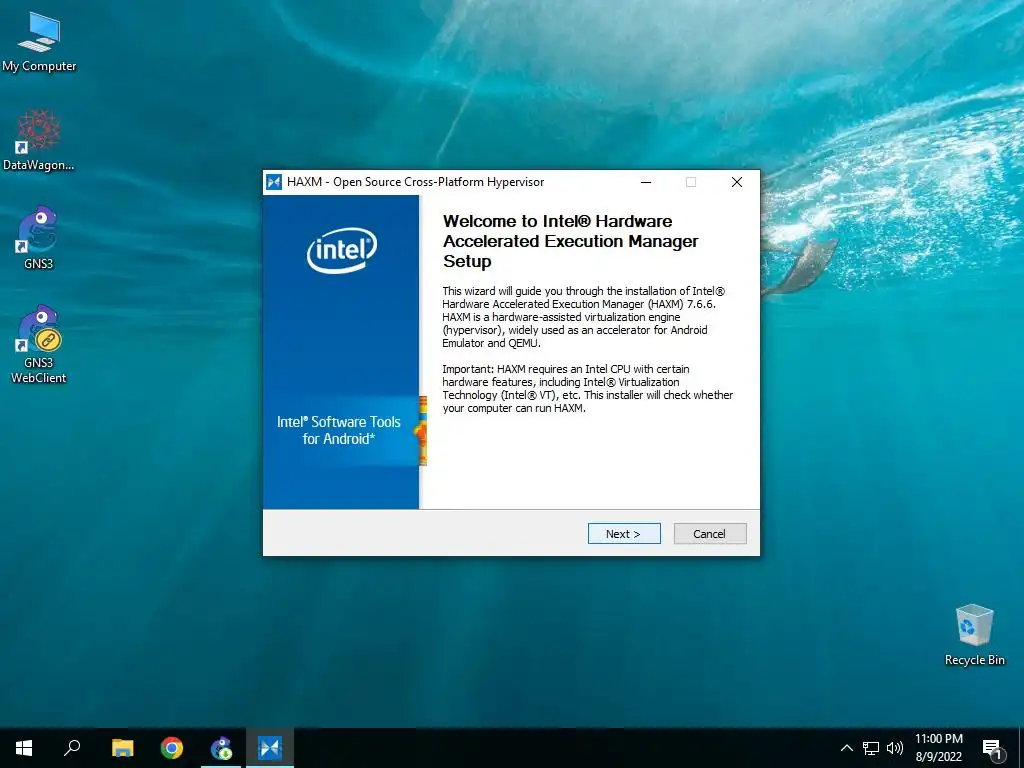The height and width of the screenshot is (768, 1024).
Task: Open network status tray icon
Action: coord(871,748)
